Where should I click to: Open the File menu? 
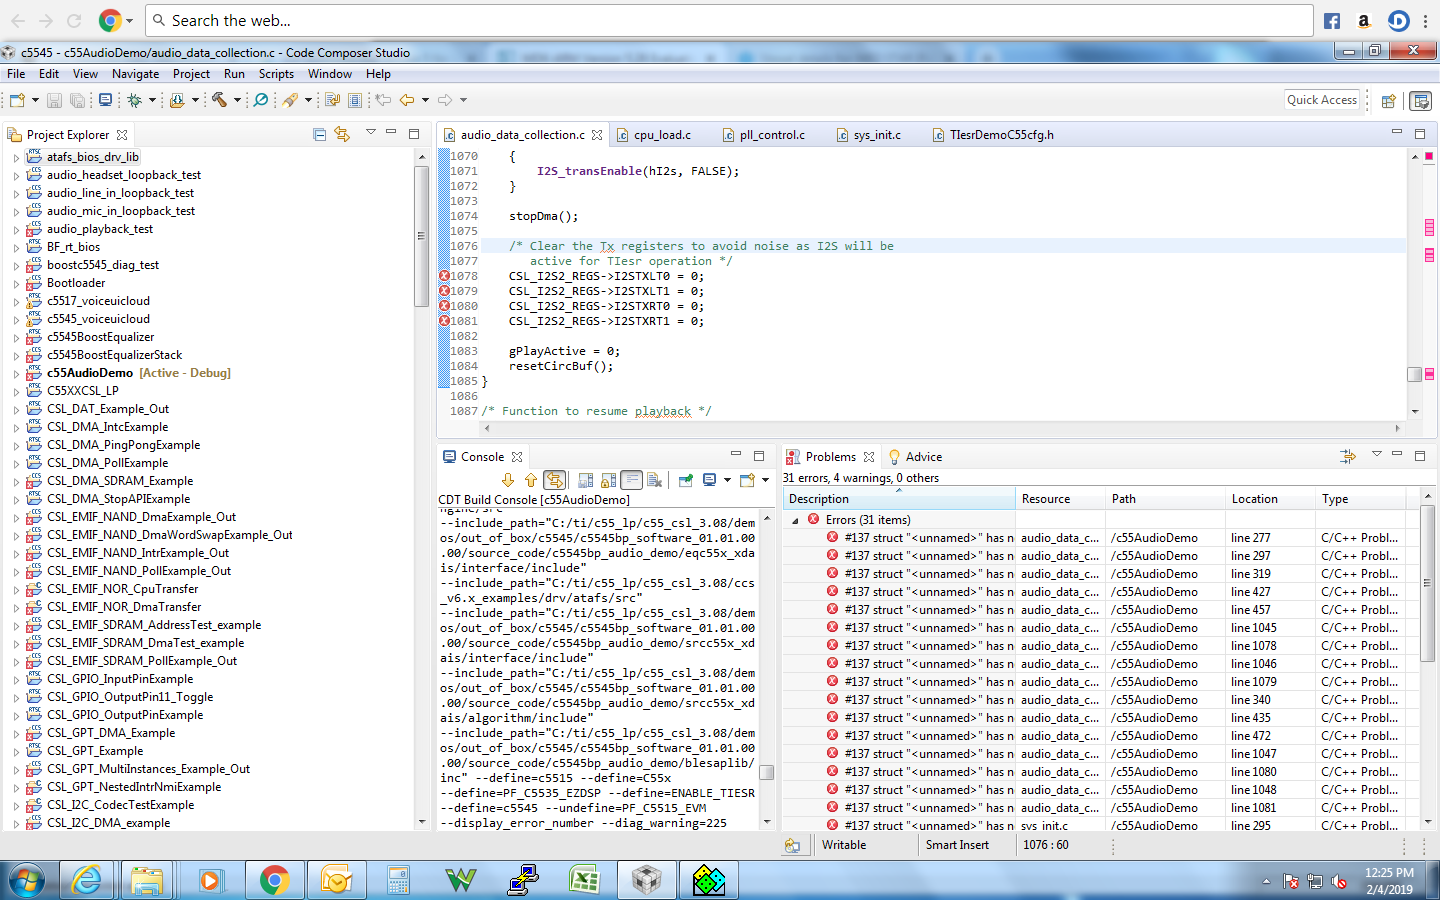pos(16,74)
